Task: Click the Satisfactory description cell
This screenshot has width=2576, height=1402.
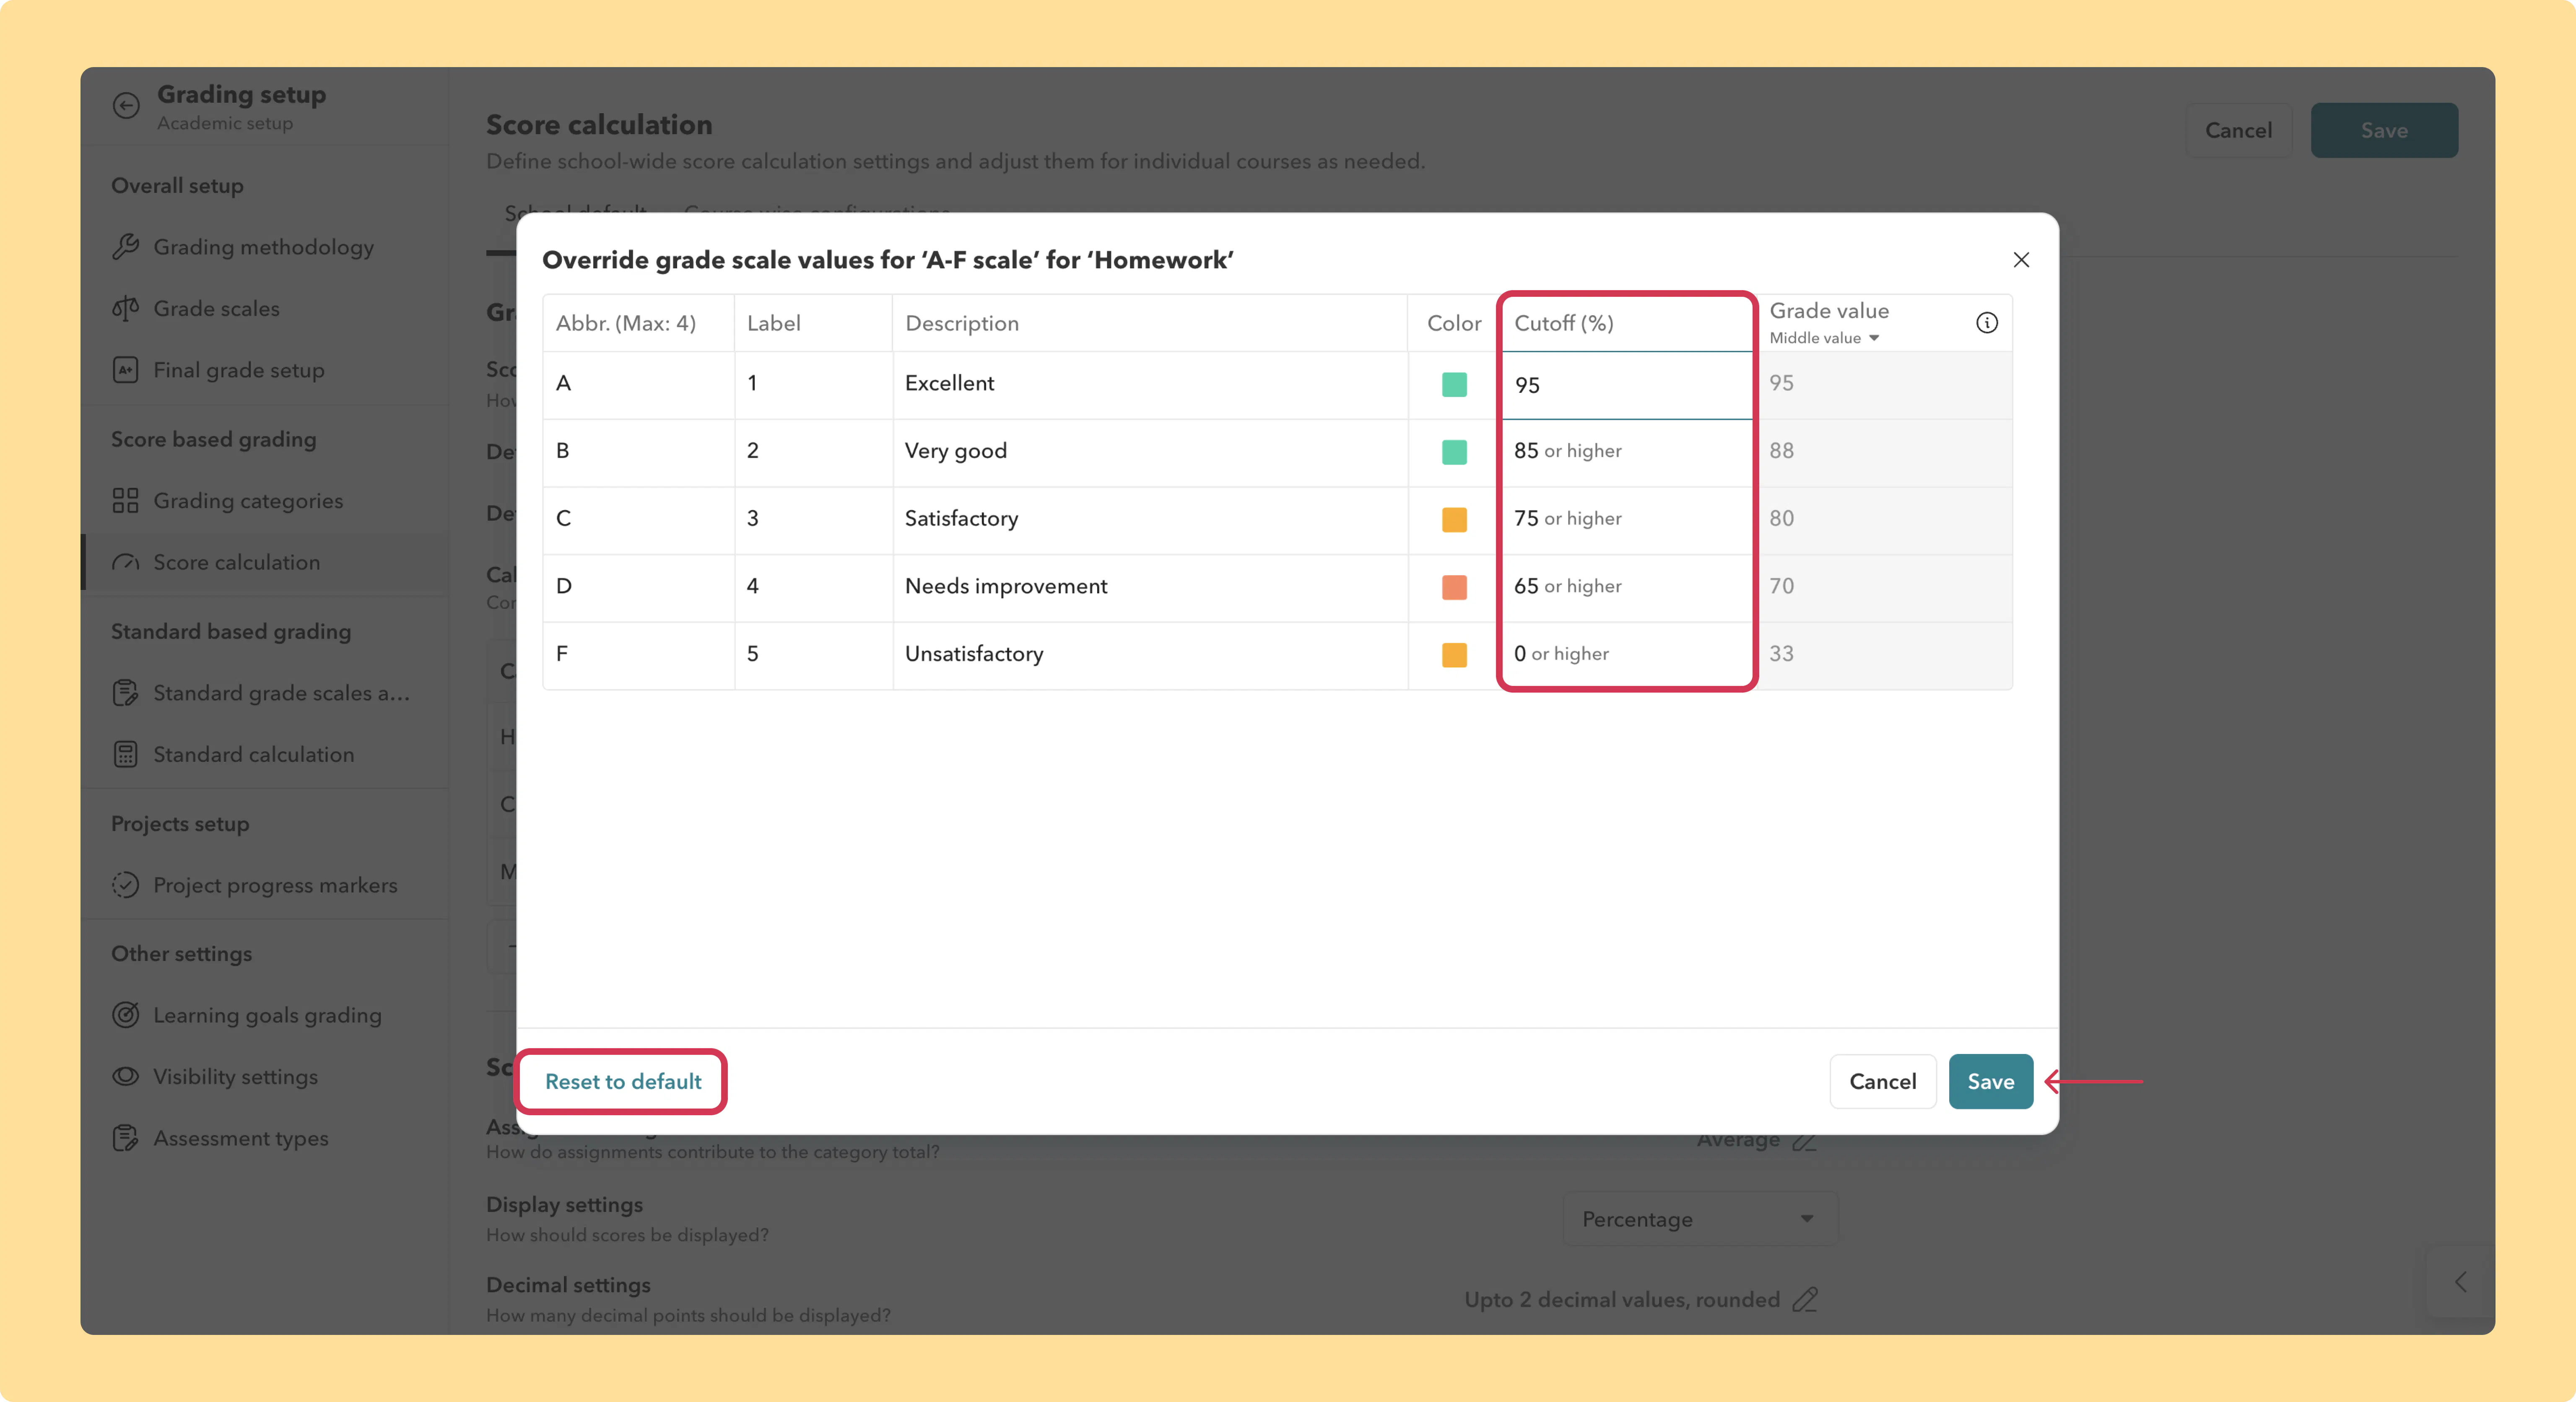Action: (x=1150, y=520)
